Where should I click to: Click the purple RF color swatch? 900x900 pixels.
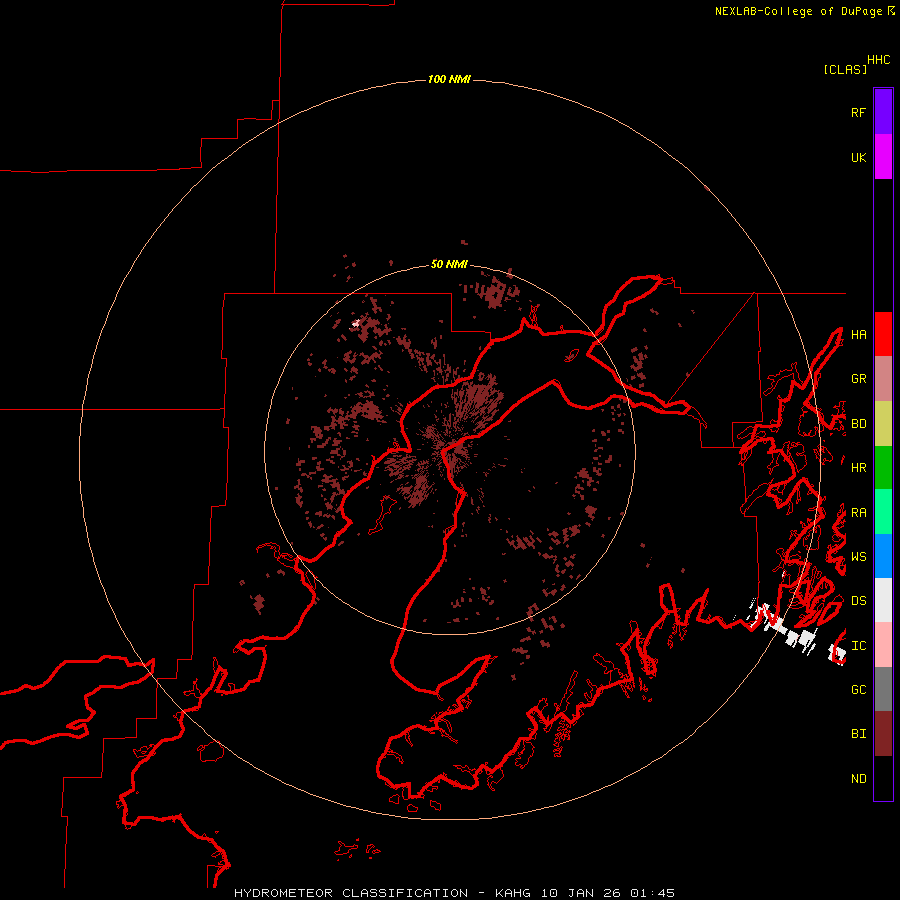coord(883,112)
